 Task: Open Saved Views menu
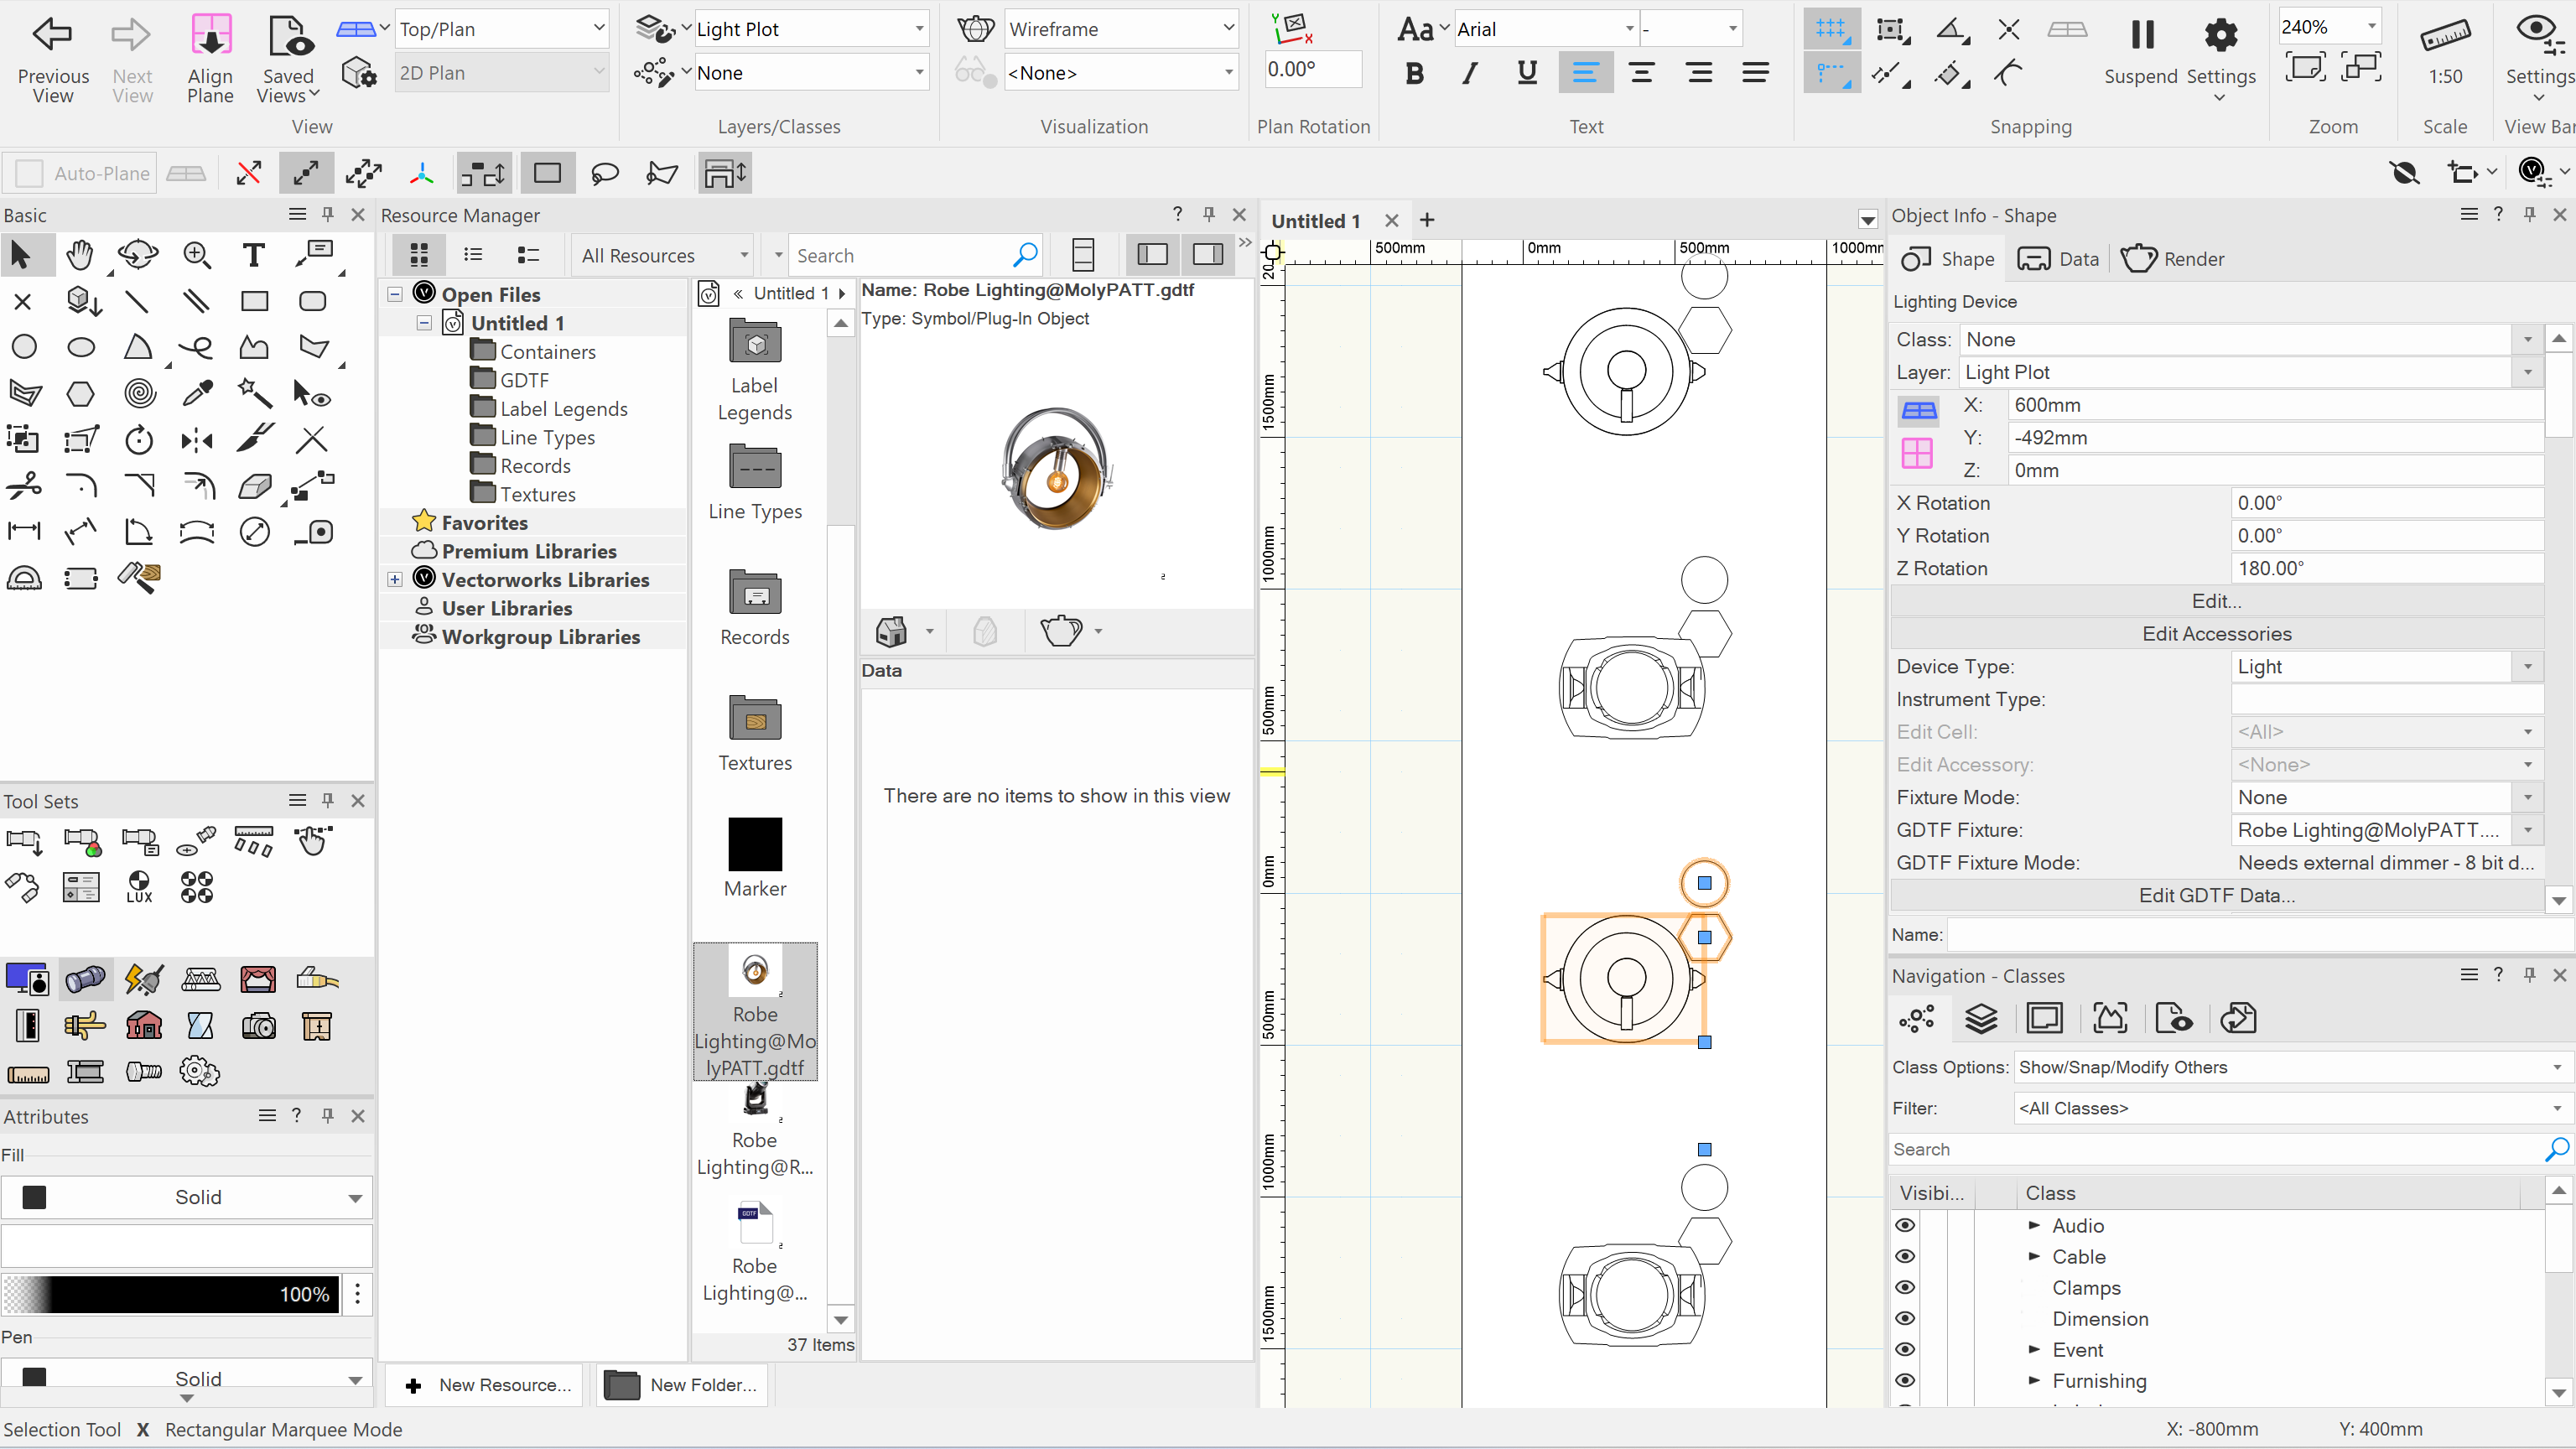point(288,59)
